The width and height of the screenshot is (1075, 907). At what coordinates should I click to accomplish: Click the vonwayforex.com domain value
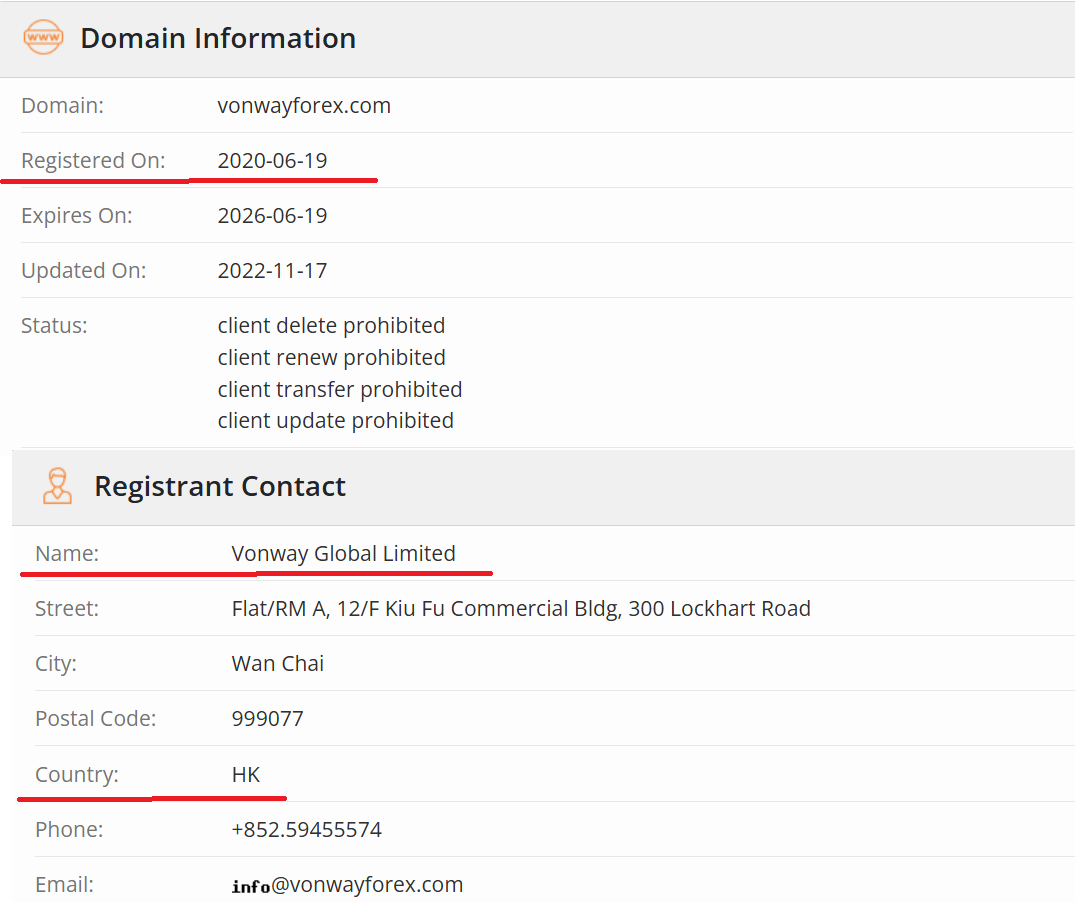[304, 105]
